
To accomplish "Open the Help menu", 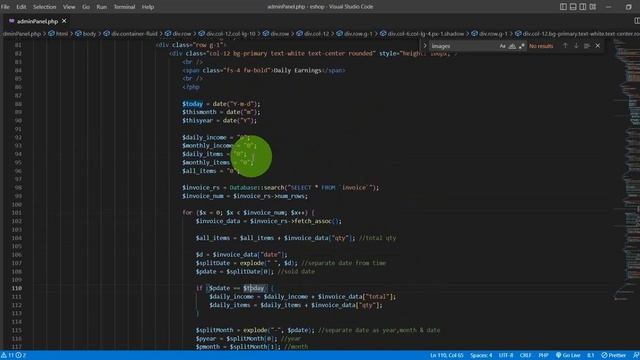I will click(148, 7).
